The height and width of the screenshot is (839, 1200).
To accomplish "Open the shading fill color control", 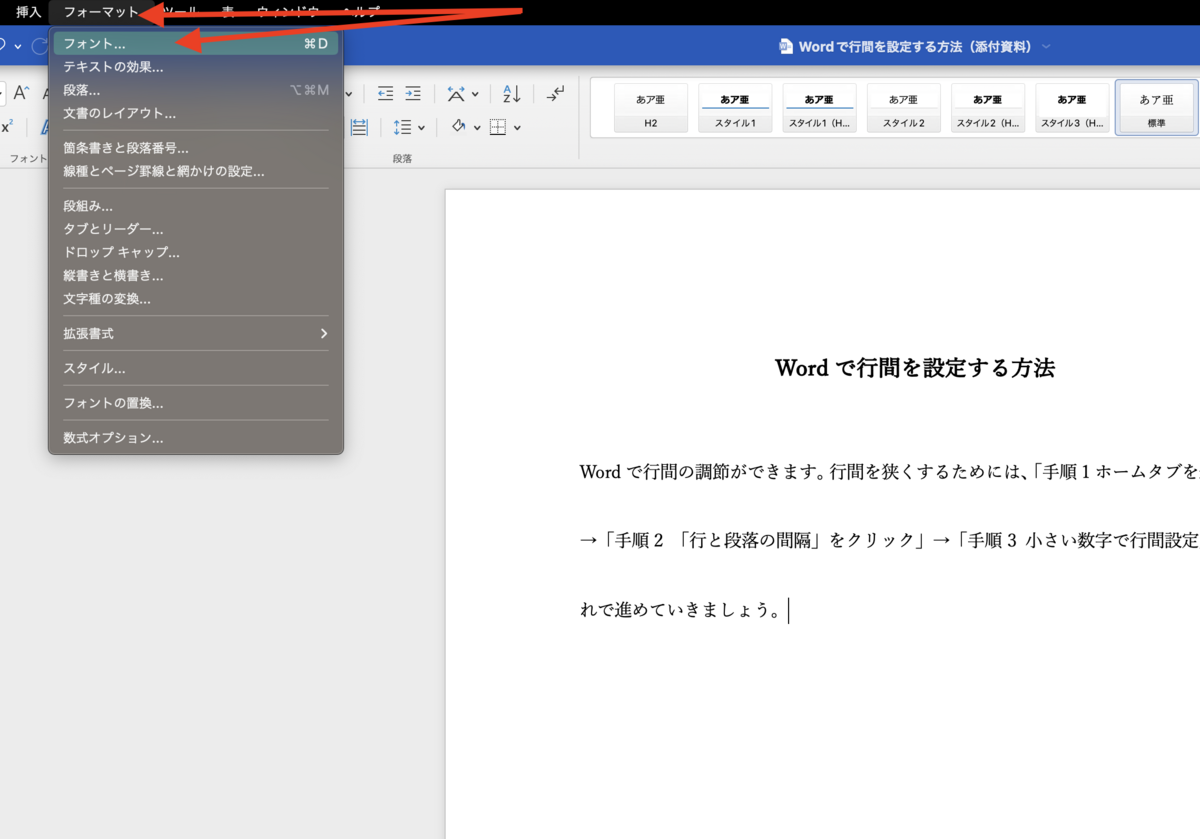I will coord(458,127).
